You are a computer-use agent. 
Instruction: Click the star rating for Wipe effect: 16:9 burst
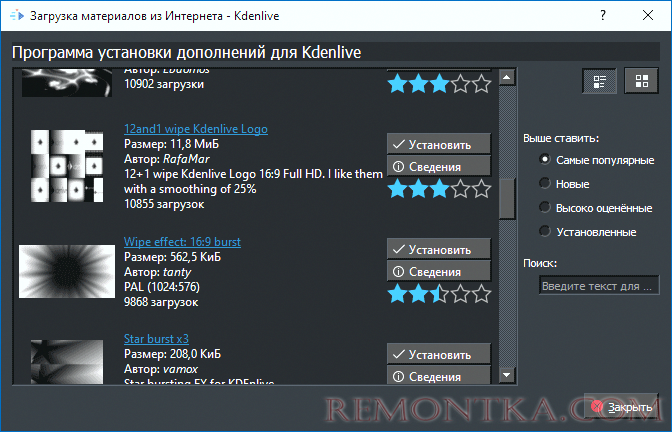[x=439, y=293]
